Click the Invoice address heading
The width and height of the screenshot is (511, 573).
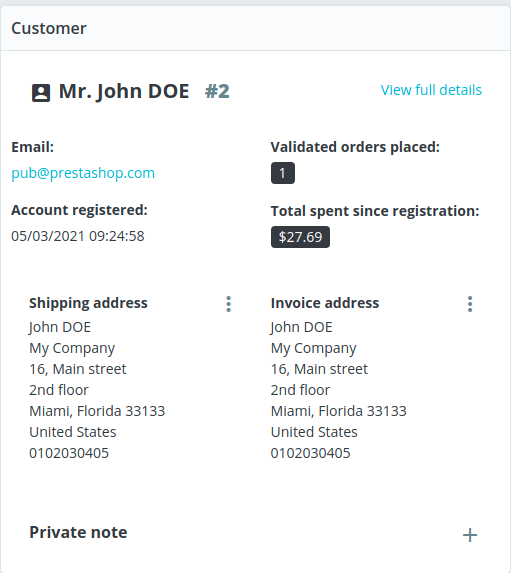tap(325, 303)
